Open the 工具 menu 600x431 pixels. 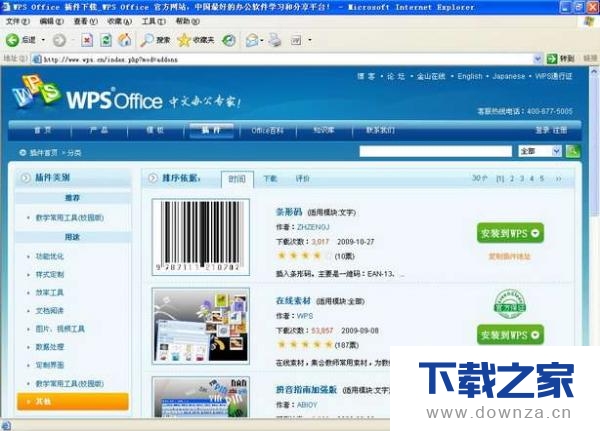pyautogui.click(x=153, y=21)
